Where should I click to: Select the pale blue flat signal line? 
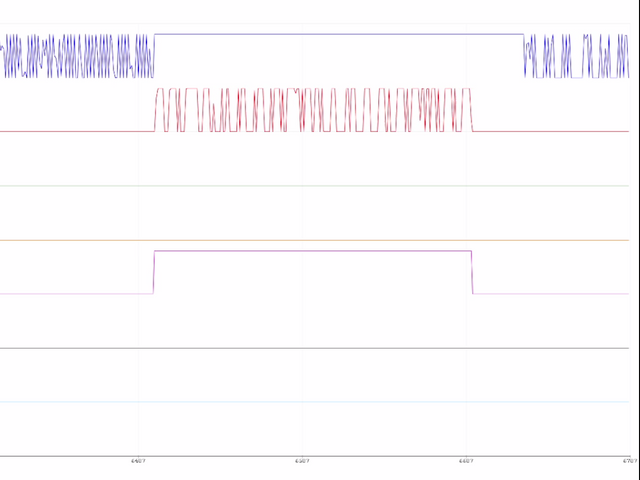(x=320, y=186)
